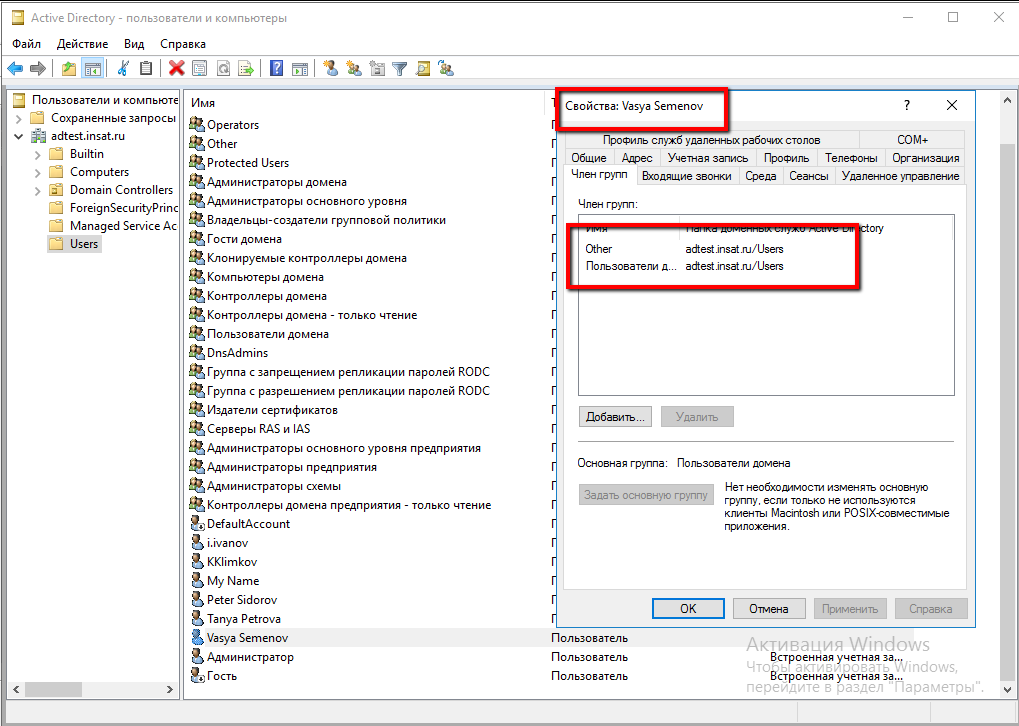Expand the Domain Controllers tree node
1019x726 pixels.
38,190
